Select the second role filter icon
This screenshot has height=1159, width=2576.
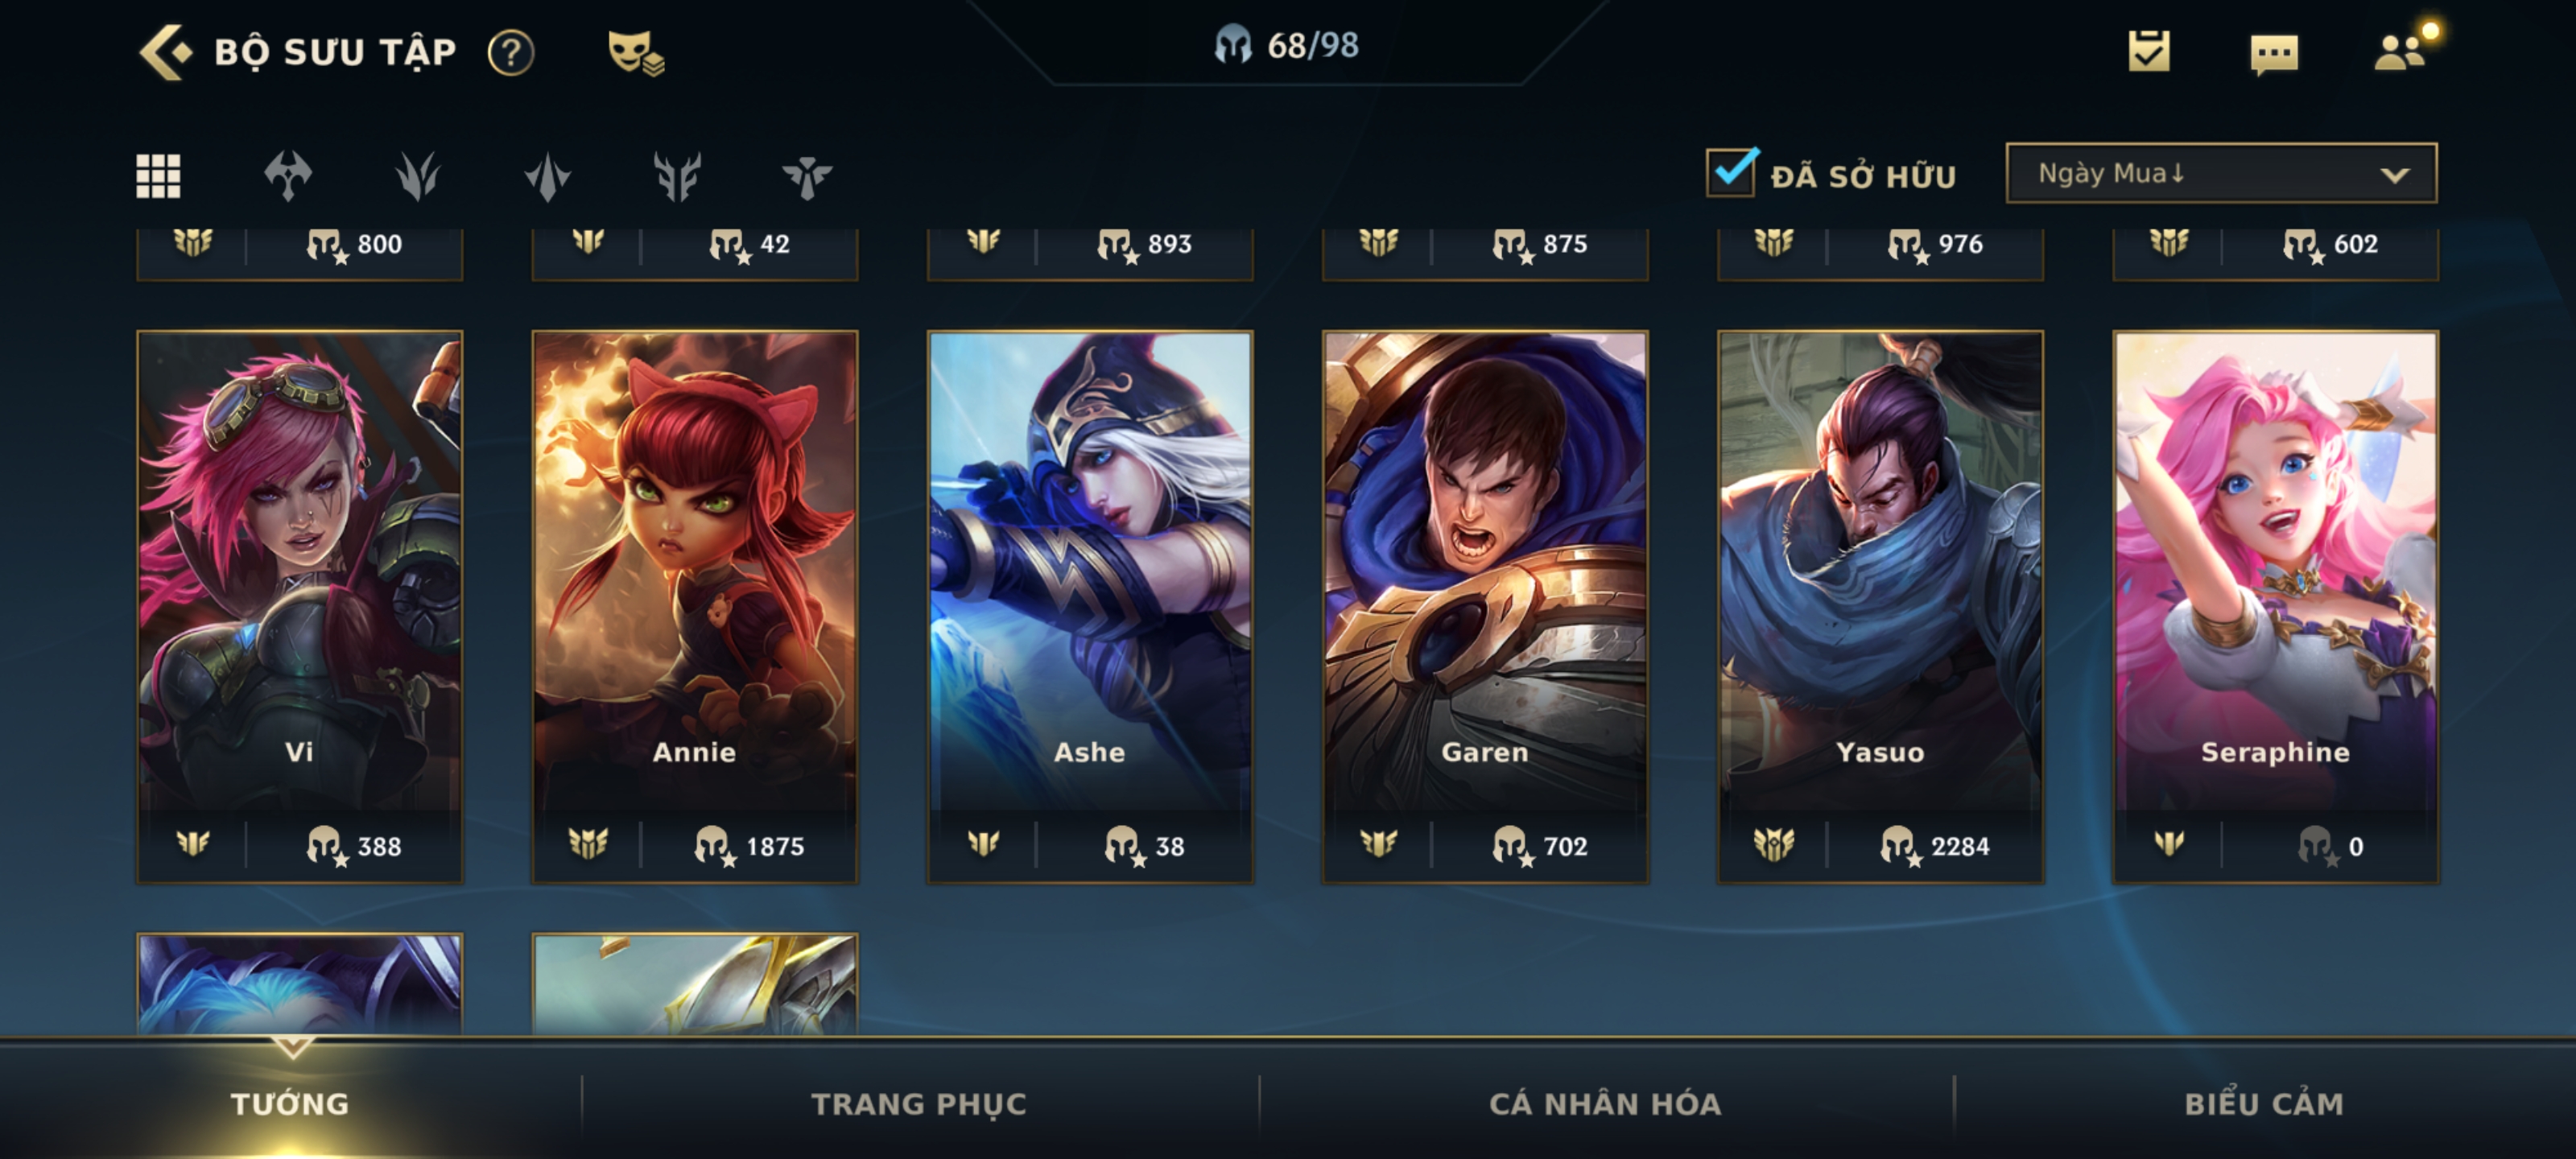418,176
